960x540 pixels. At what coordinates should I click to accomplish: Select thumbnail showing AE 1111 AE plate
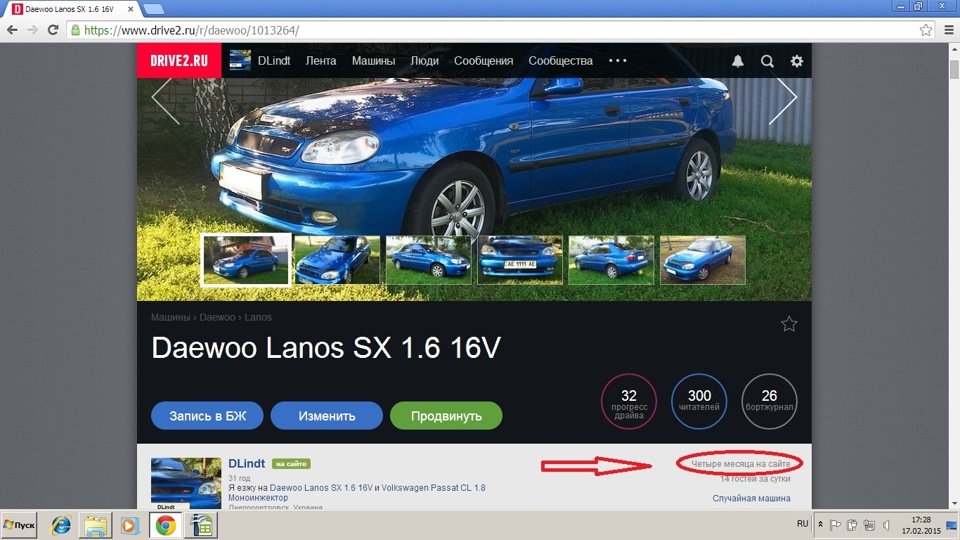pyautogui.click(x=520, y=260)
